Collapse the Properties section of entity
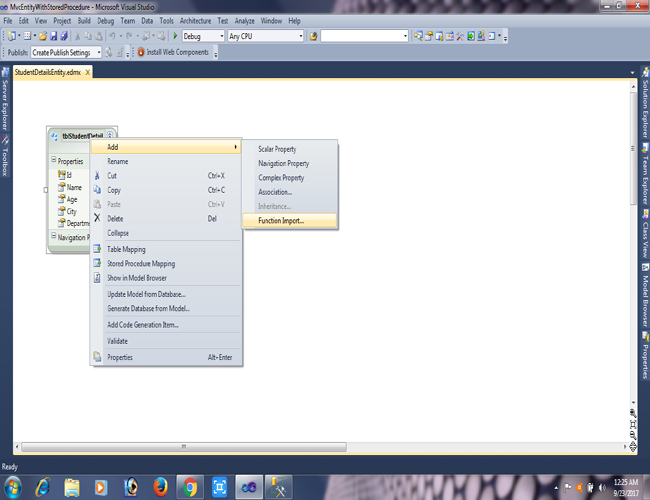The height and width of the screenshot is (500, 650). [53, 160]
